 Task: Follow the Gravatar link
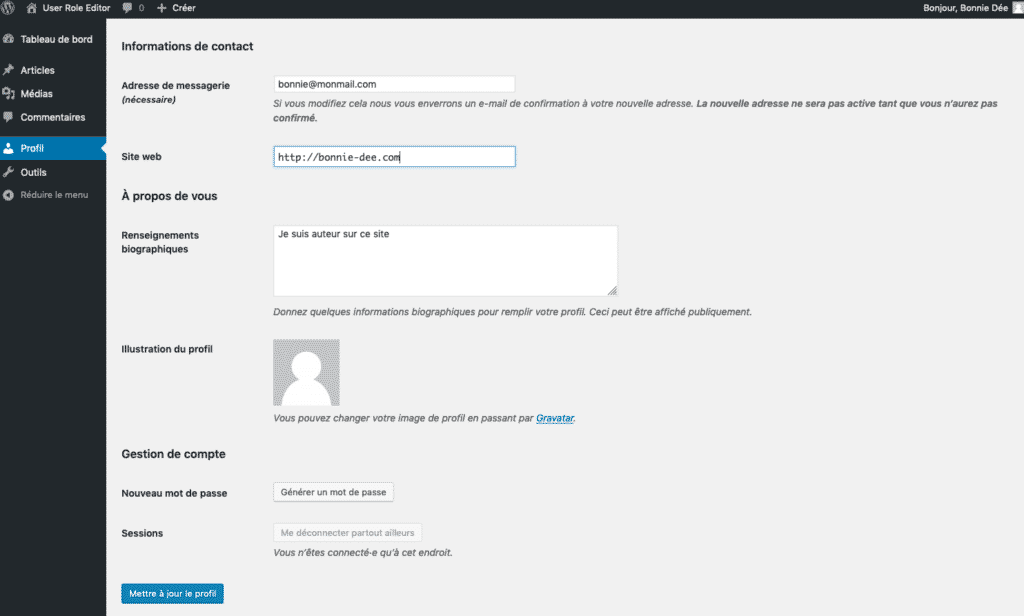point(555,418)
